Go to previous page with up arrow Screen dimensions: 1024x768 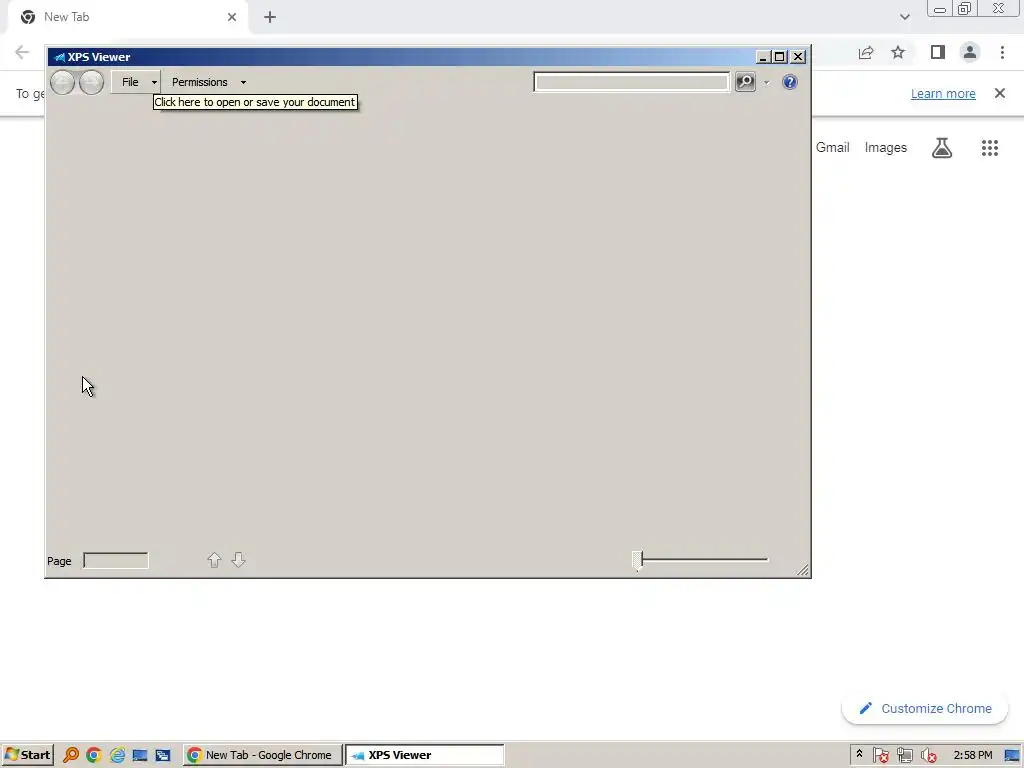(x=214, y=560)
